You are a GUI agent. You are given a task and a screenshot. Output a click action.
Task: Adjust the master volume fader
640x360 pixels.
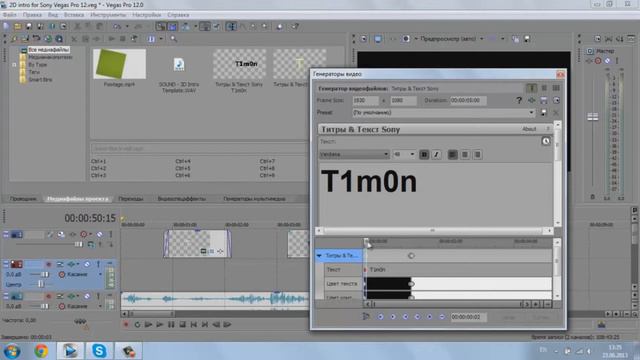(x=593, y=117)
